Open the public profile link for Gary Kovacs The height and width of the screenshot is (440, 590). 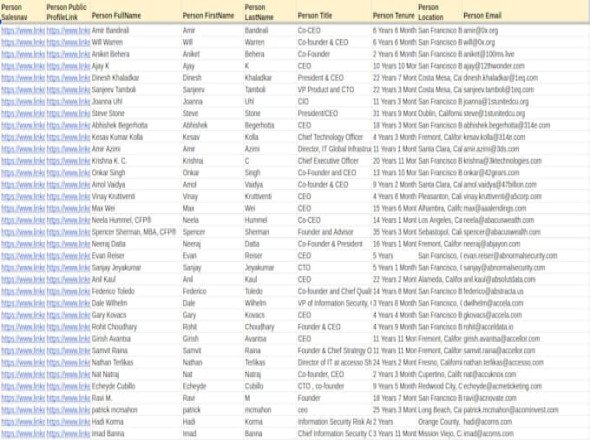[x=68, y=315]
